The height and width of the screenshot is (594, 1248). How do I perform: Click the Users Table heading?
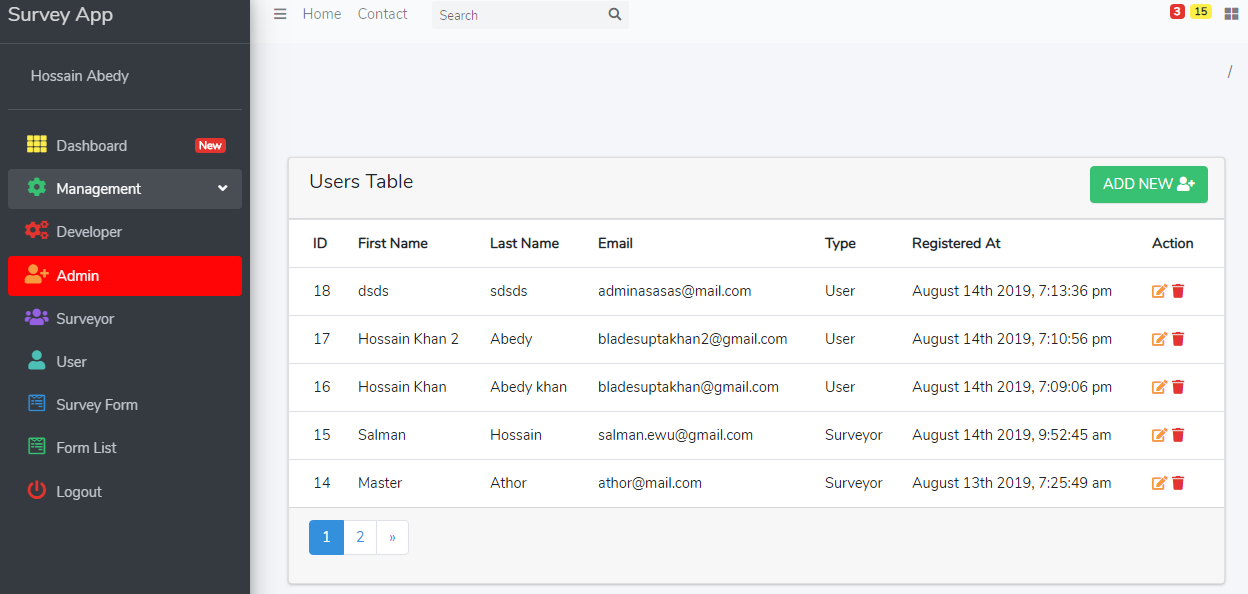point(361,182)
